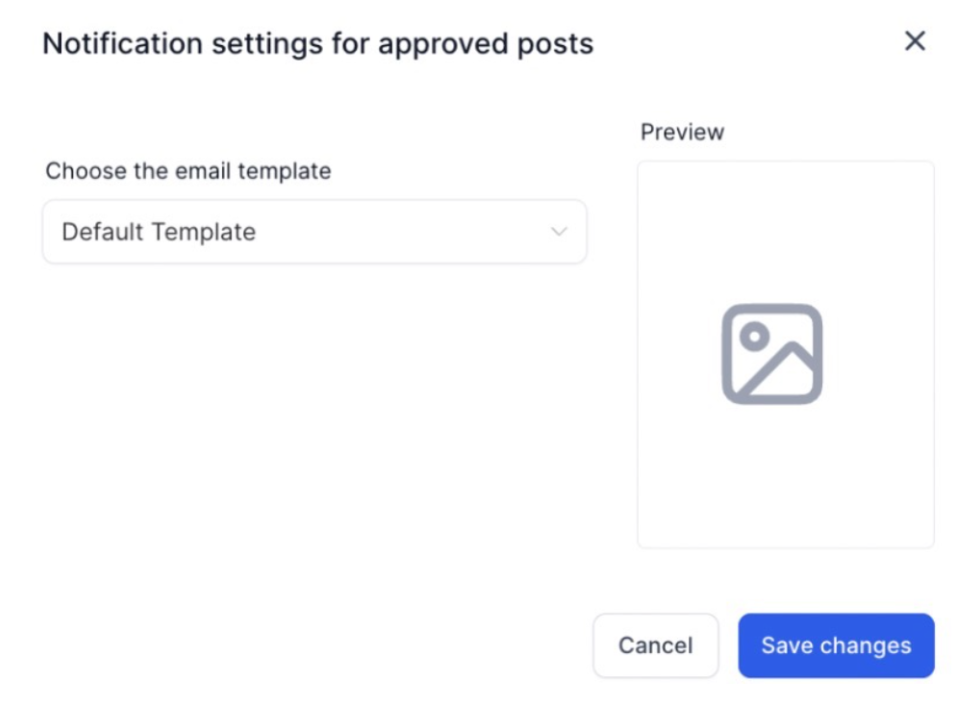Screen dimensions: 961x712
Task: Click the chevron arrow in template dropdown
Action: tap(559, 232)
